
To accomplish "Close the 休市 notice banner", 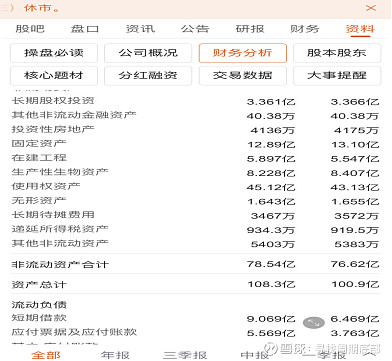I will tap(371, 8).
